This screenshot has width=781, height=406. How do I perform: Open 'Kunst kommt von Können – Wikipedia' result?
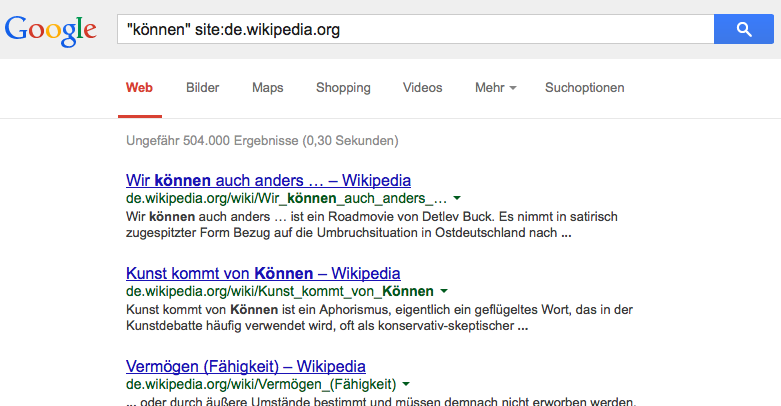263,273
